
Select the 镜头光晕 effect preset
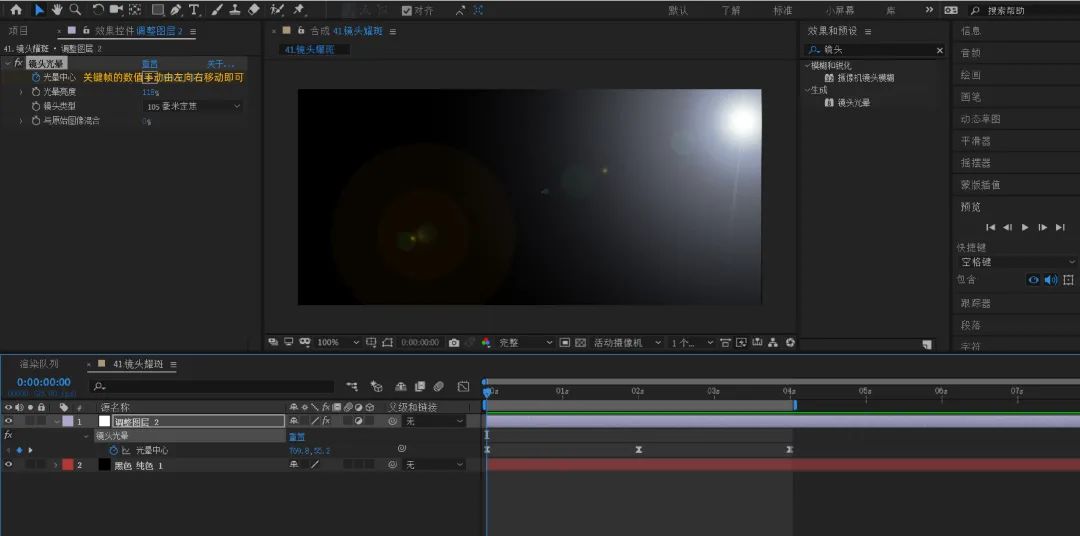[853, 103]
